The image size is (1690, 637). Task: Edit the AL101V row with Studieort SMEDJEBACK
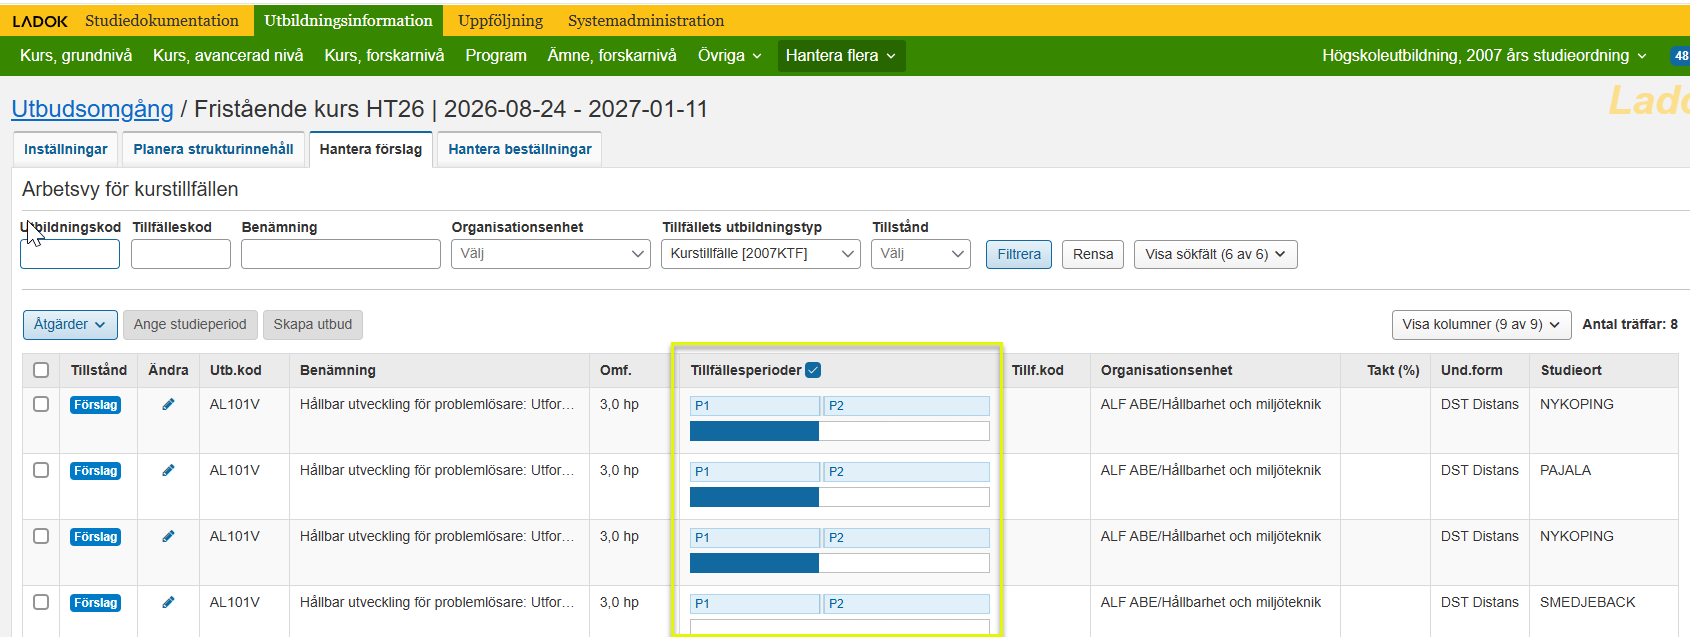[168, 602]
